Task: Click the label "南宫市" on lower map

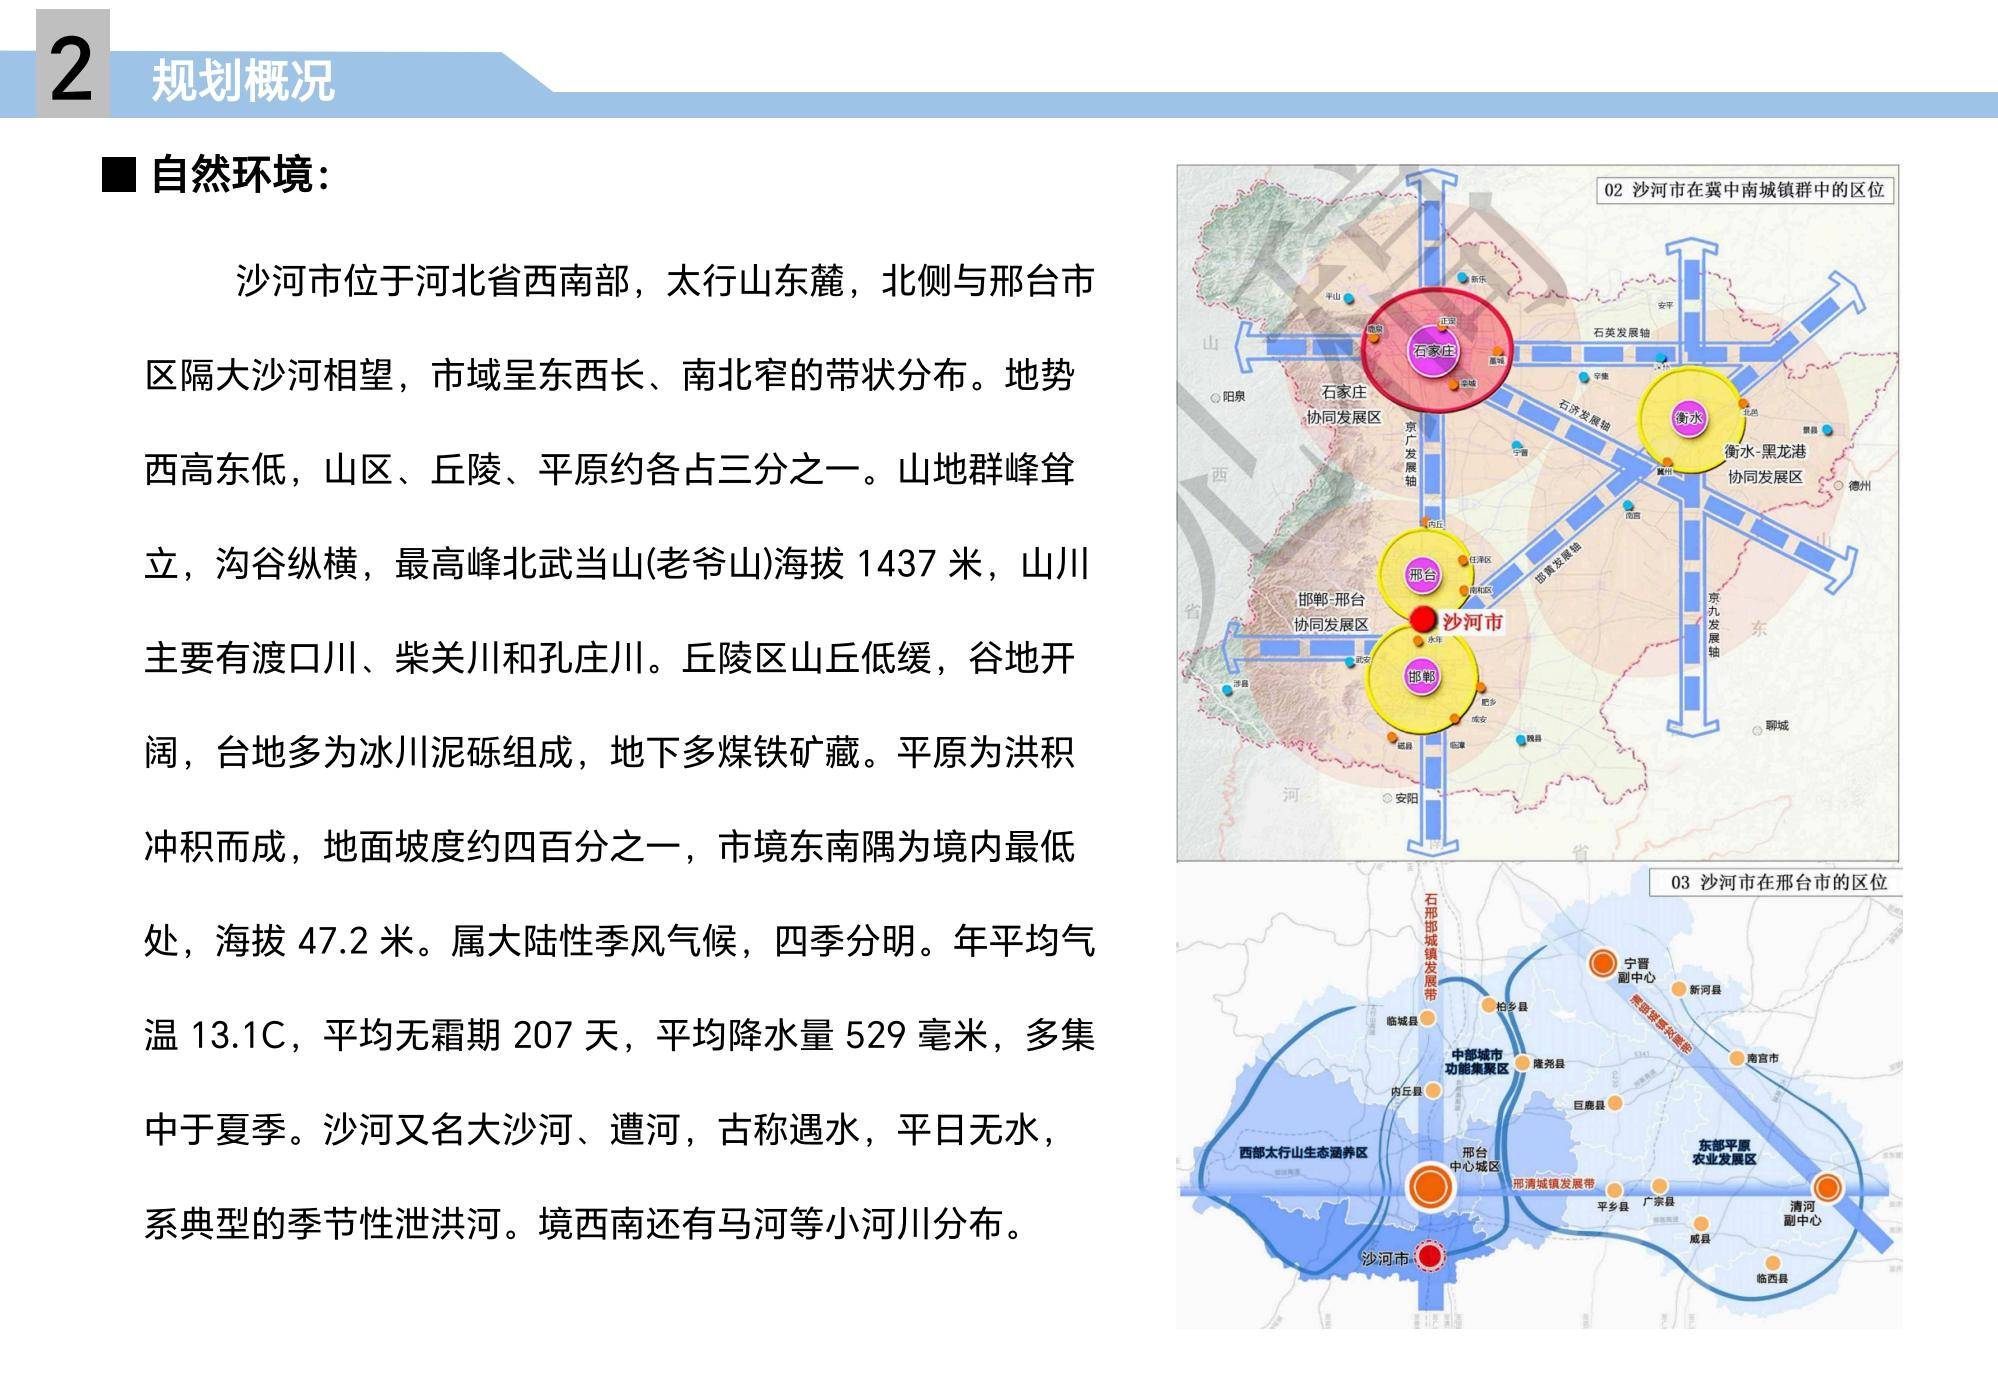Action: click(1762, 1058)
